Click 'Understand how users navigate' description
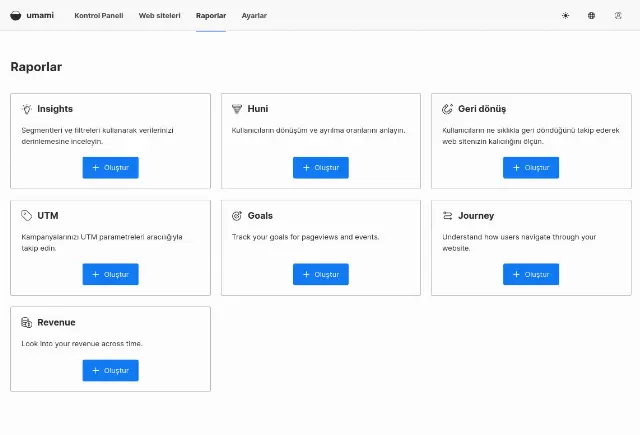The height and width of the screenshot is (435, 640). (519, 242)
